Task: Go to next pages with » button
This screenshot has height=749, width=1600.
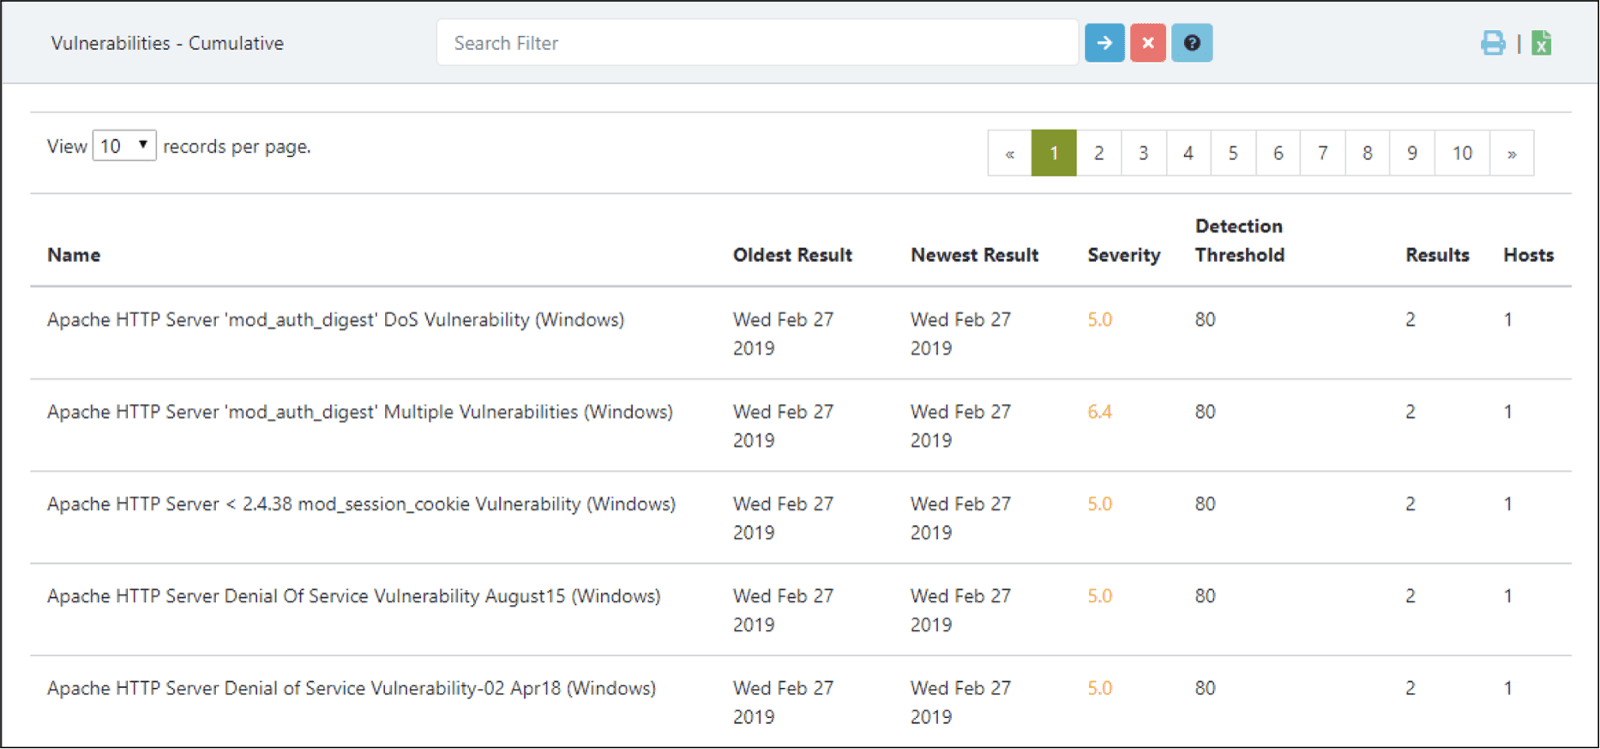Action: point(1512,153)
